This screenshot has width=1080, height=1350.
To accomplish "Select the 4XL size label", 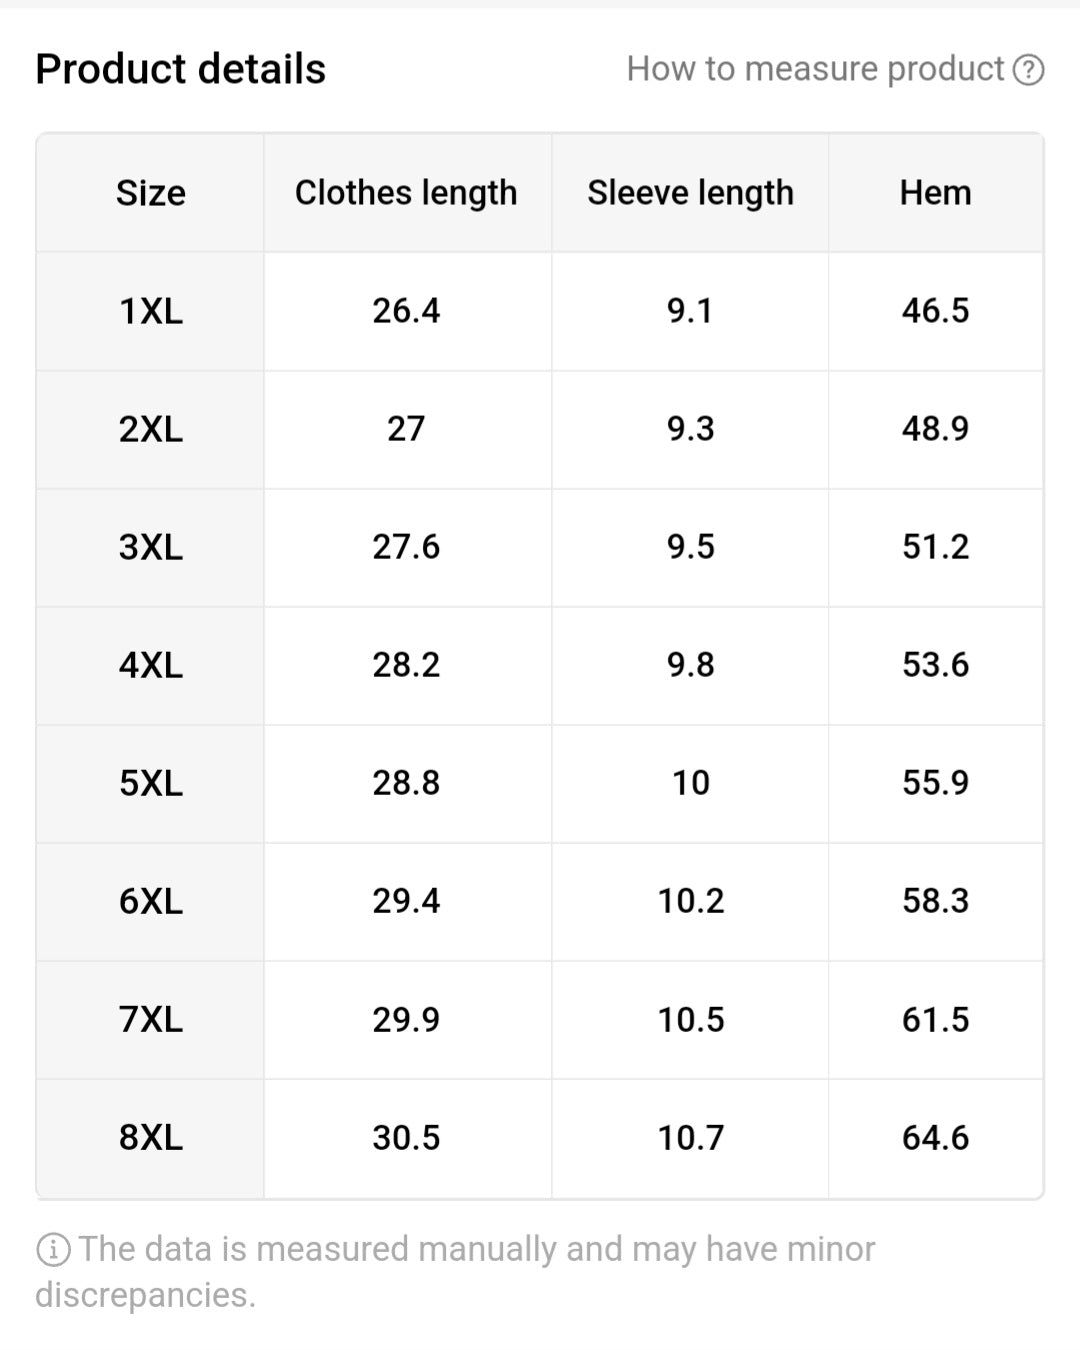I will 150,665.
